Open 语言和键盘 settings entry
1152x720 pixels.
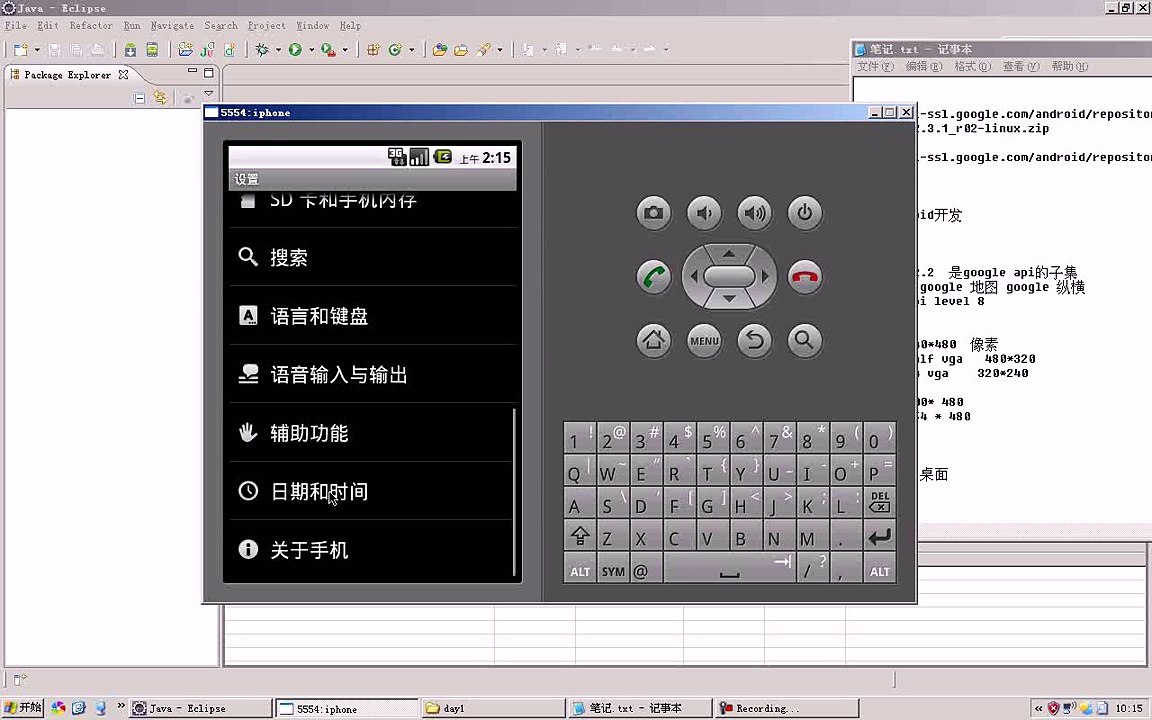coord(372,316)
